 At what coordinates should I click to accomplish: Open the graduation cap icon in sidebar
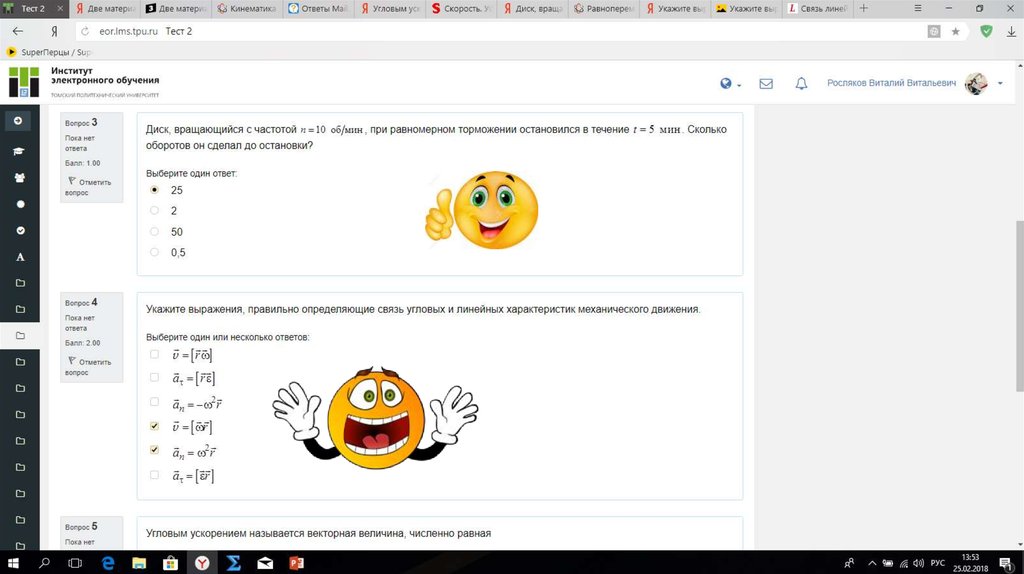(x=19, y=151)
